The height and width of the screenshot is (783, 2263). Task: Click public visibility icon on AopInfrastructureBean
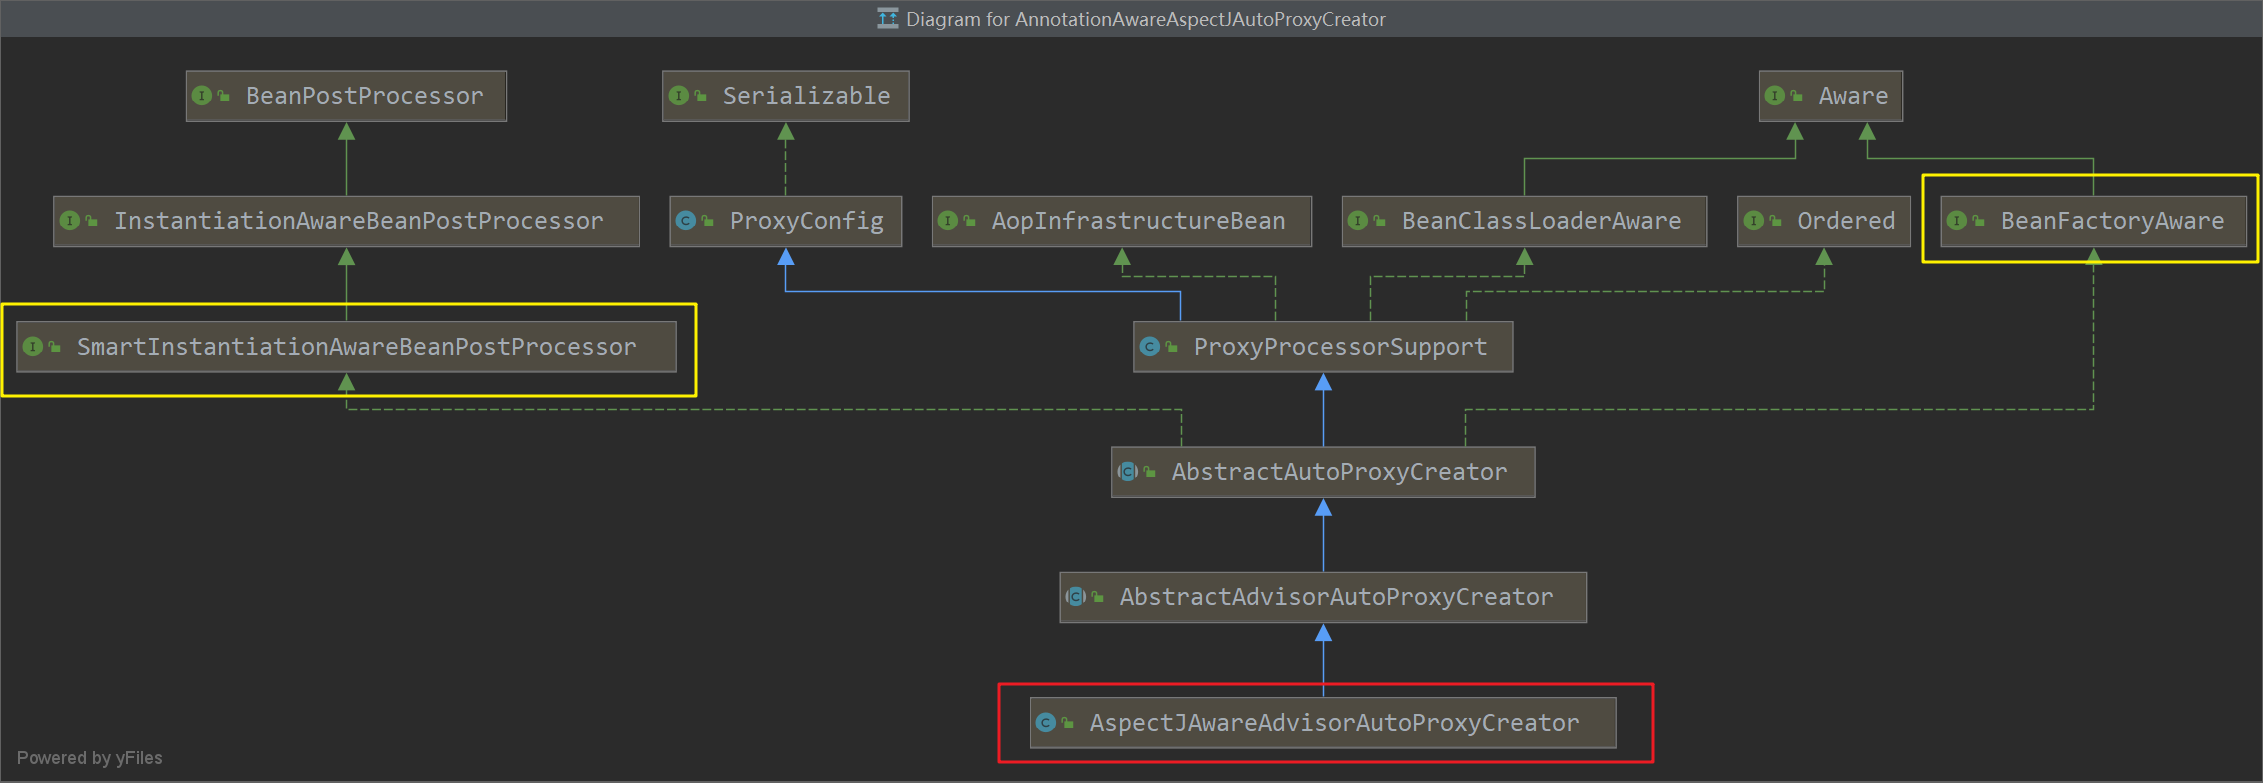click(970, 222)
